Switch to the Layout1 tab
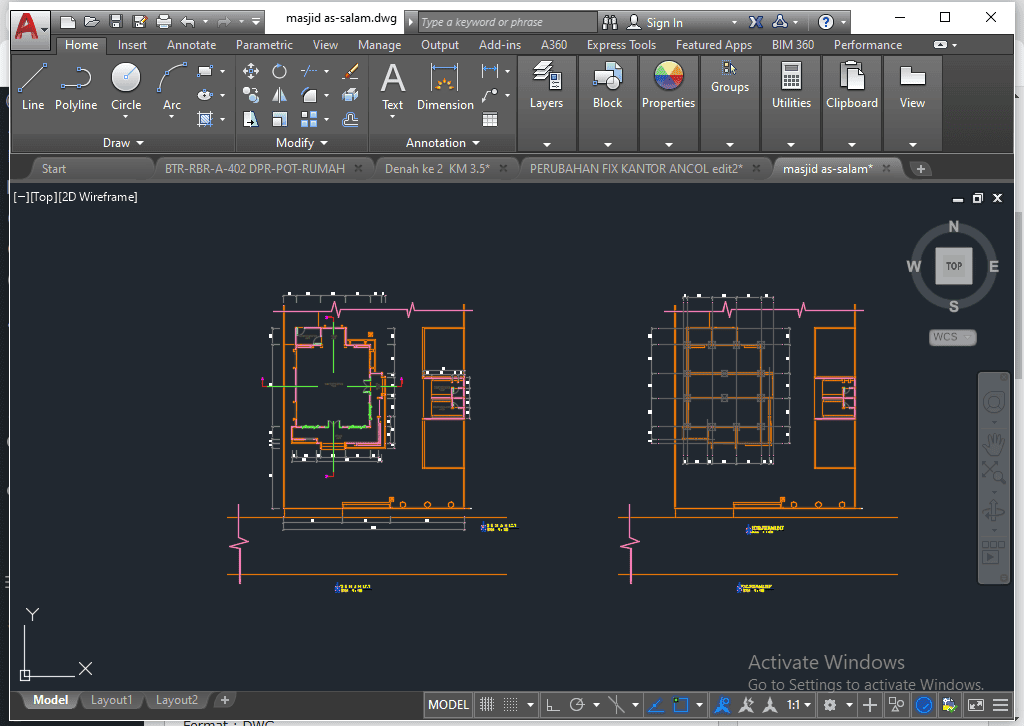Screen dimensions: 1024x726 pyautogui.click(x=112, y=700)
